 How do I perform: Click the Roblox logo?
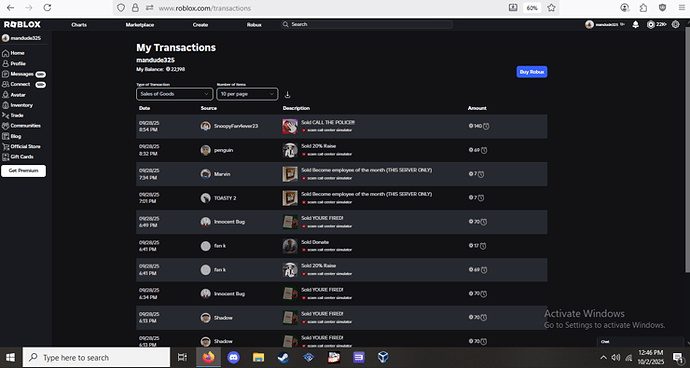(x=22, y=25)
